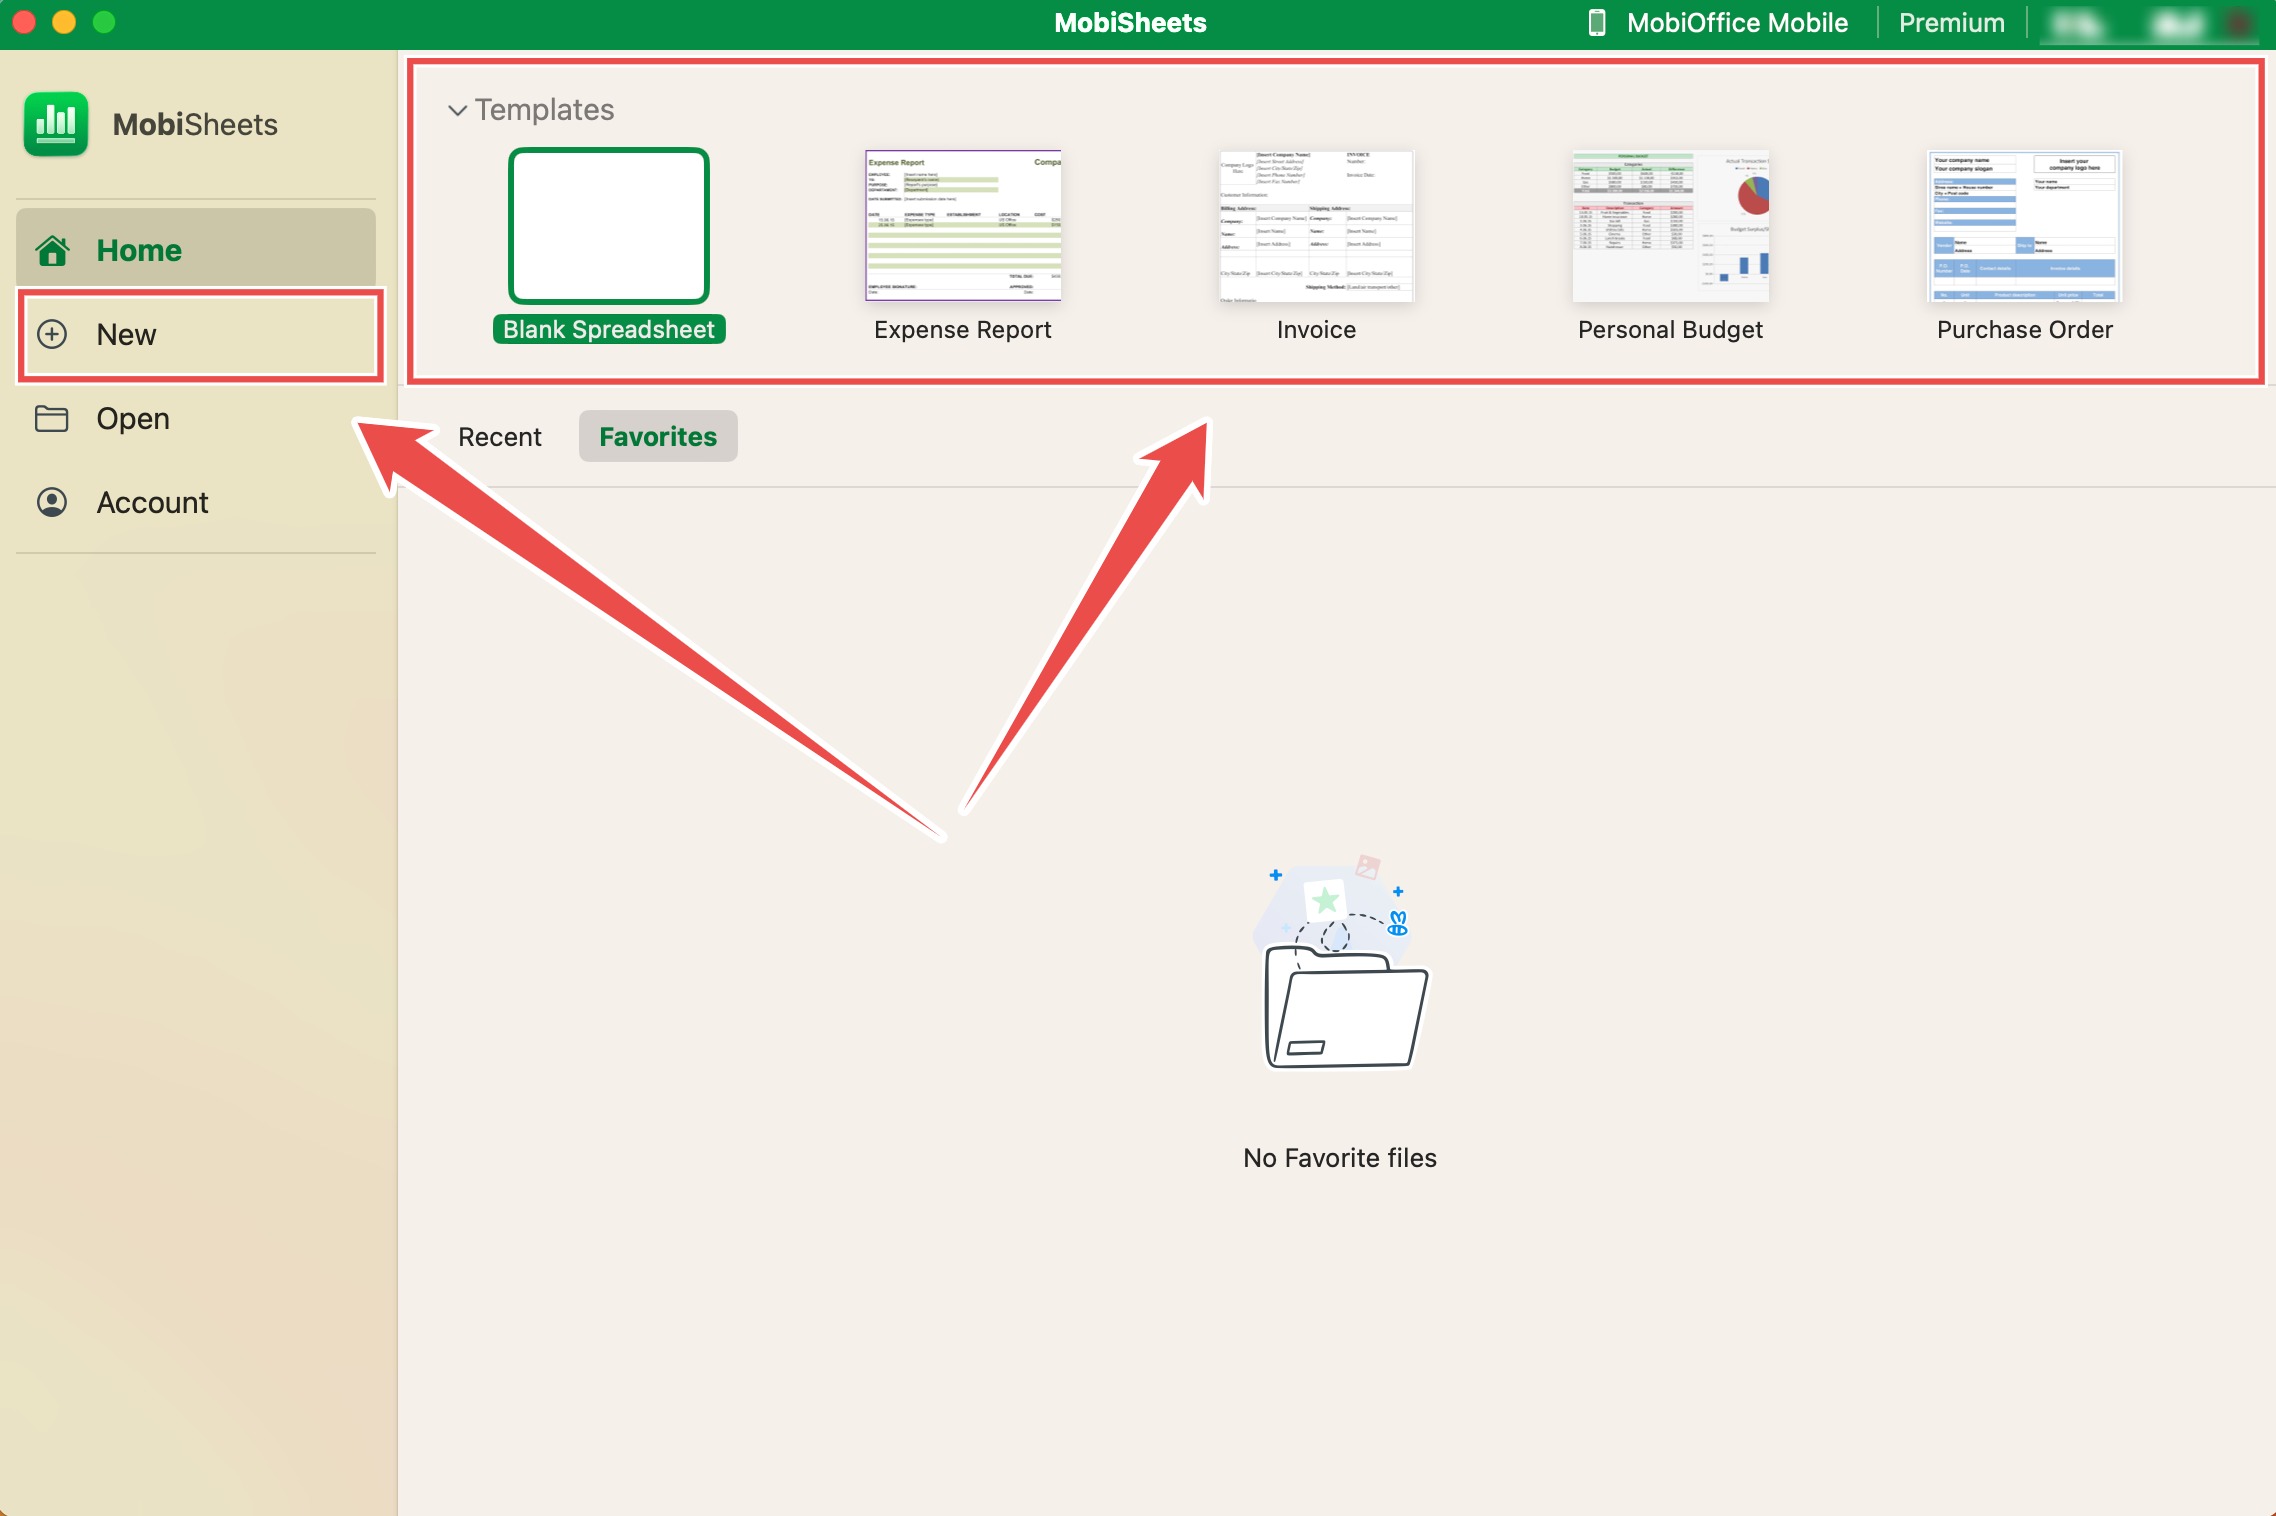The height and width of the screenshot is (1516, 2276).
Task: Click the phone icon beside MobiOffice Mobile
Action: pyautogui.click(x=1597, y=23)
